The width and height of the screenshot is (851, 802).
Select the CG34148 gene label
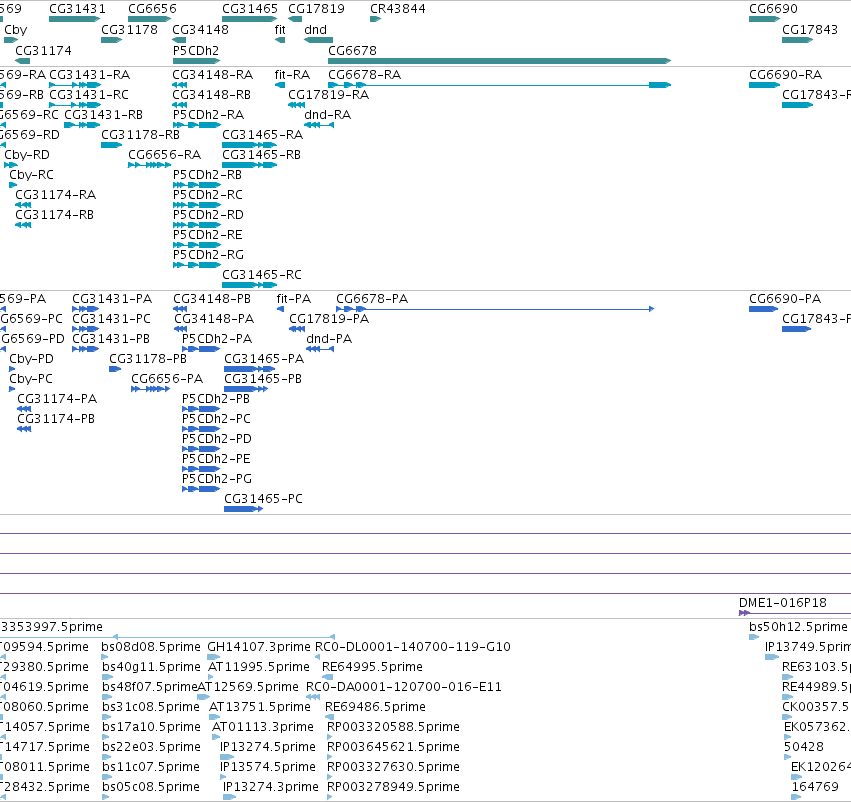pyautogui.click(x=200, y=29)
